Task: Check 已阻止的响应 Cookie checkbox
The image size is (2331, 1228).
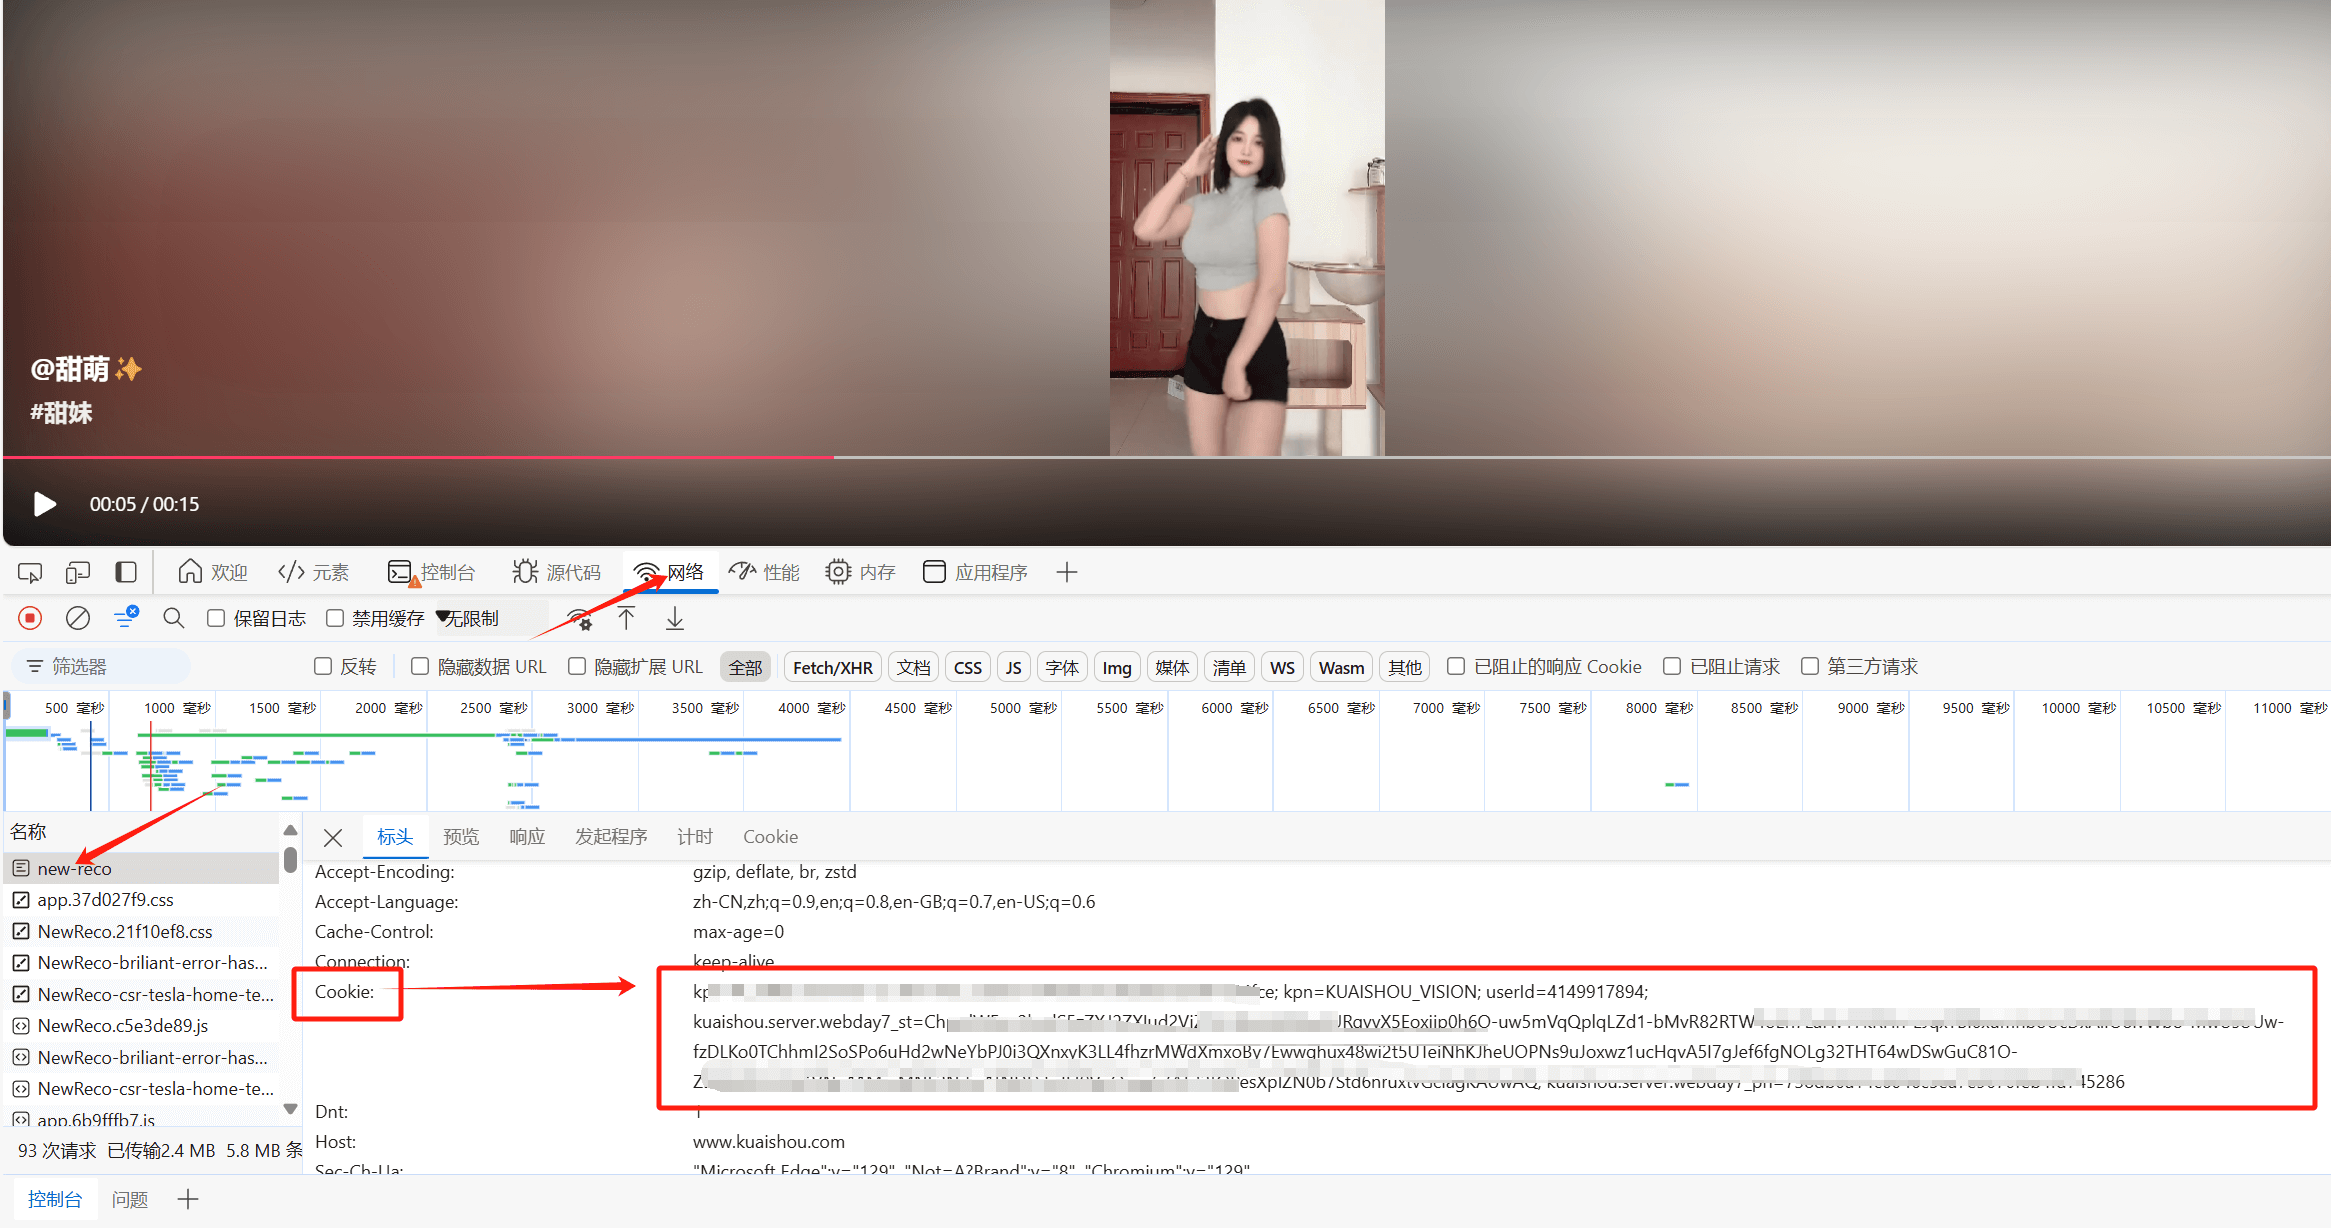Action: pos(1456,666)
